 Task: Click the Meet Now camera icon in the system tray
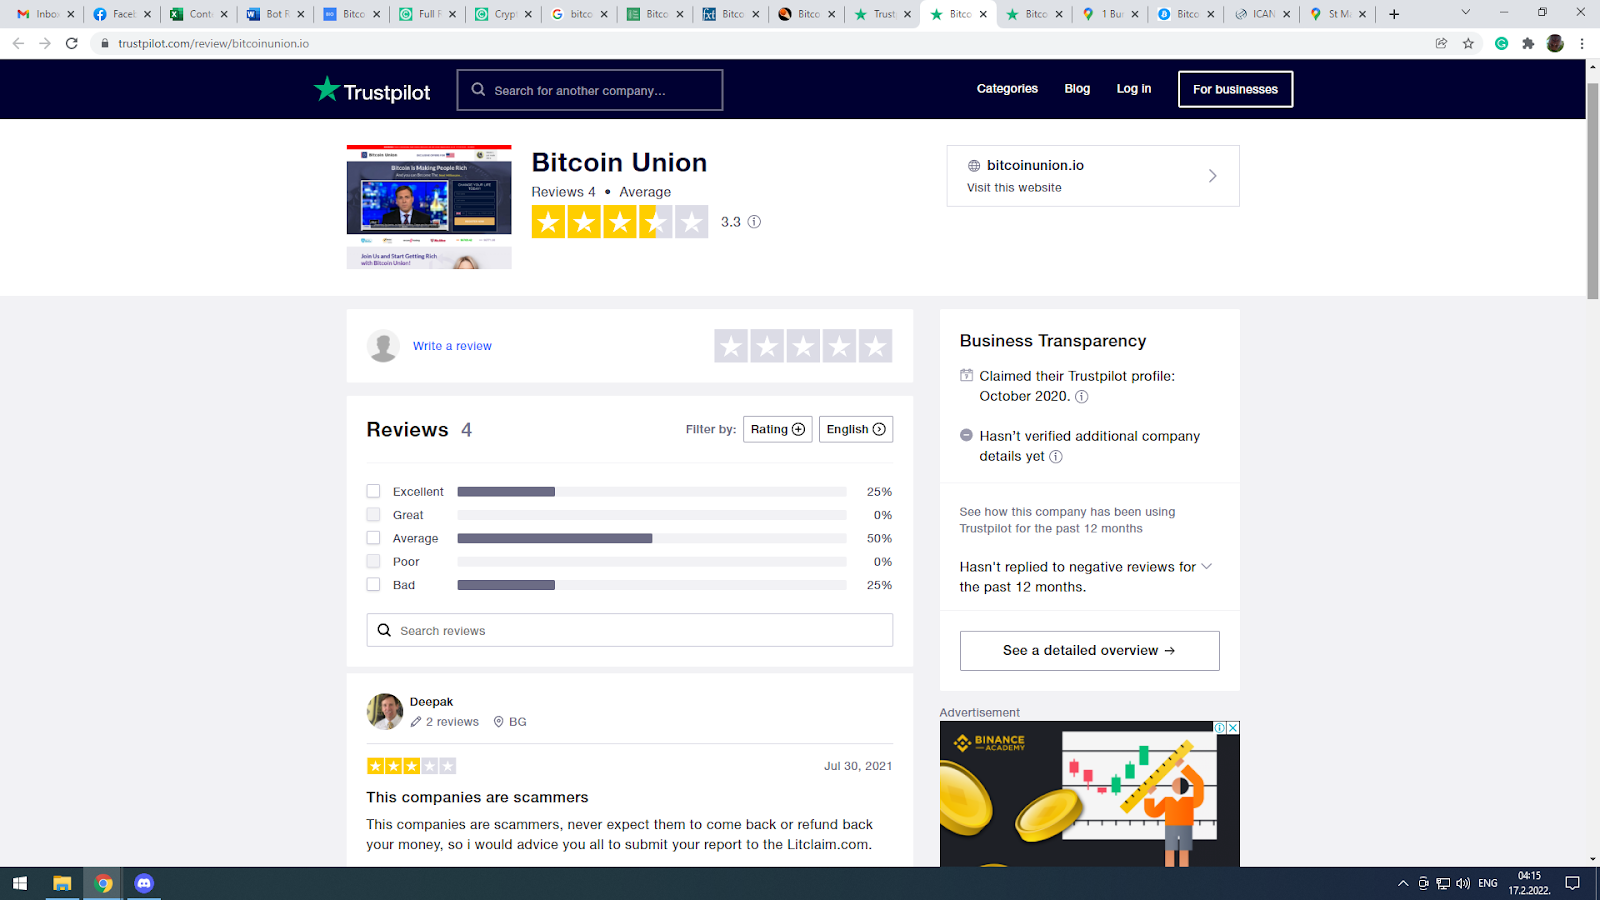point(1423,883)
